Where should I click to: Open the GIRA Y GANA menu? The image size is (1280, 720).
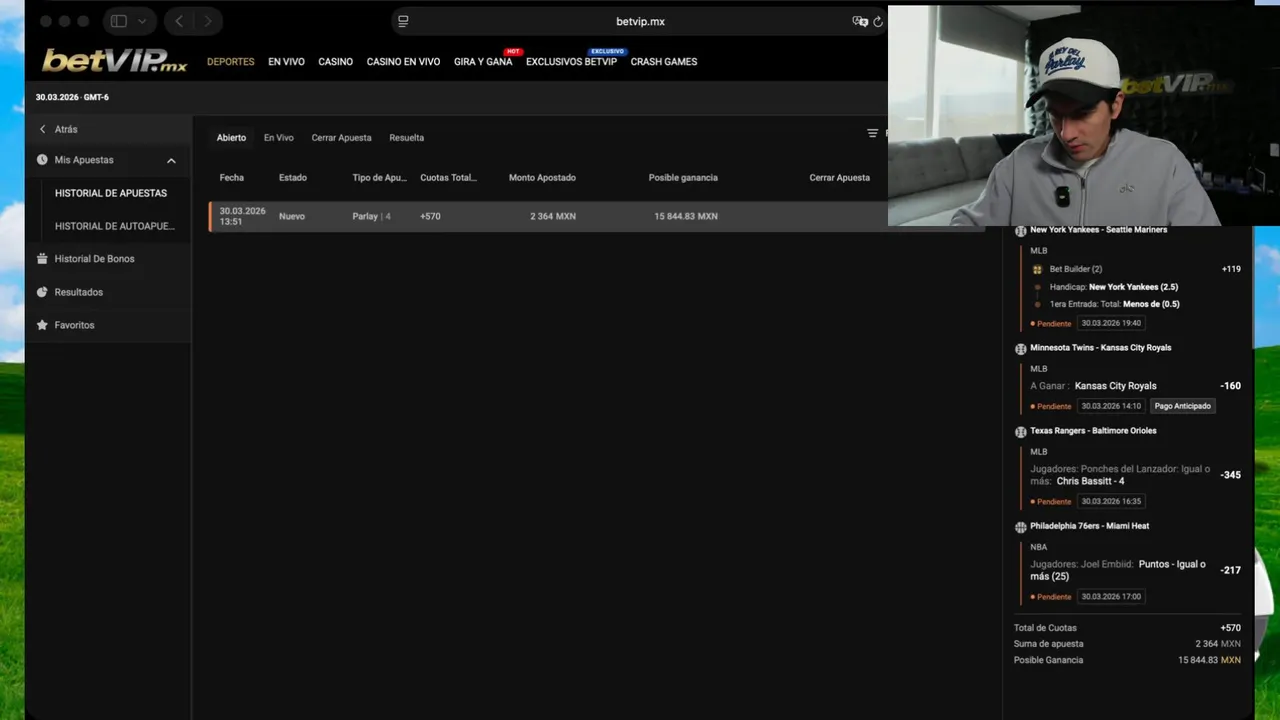coord(483,62)
